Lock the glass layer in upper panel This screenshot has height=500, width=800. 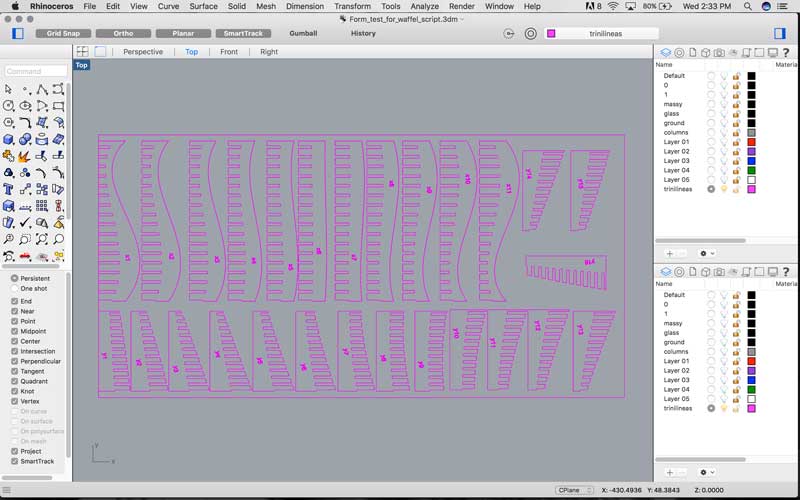point(736,113)
